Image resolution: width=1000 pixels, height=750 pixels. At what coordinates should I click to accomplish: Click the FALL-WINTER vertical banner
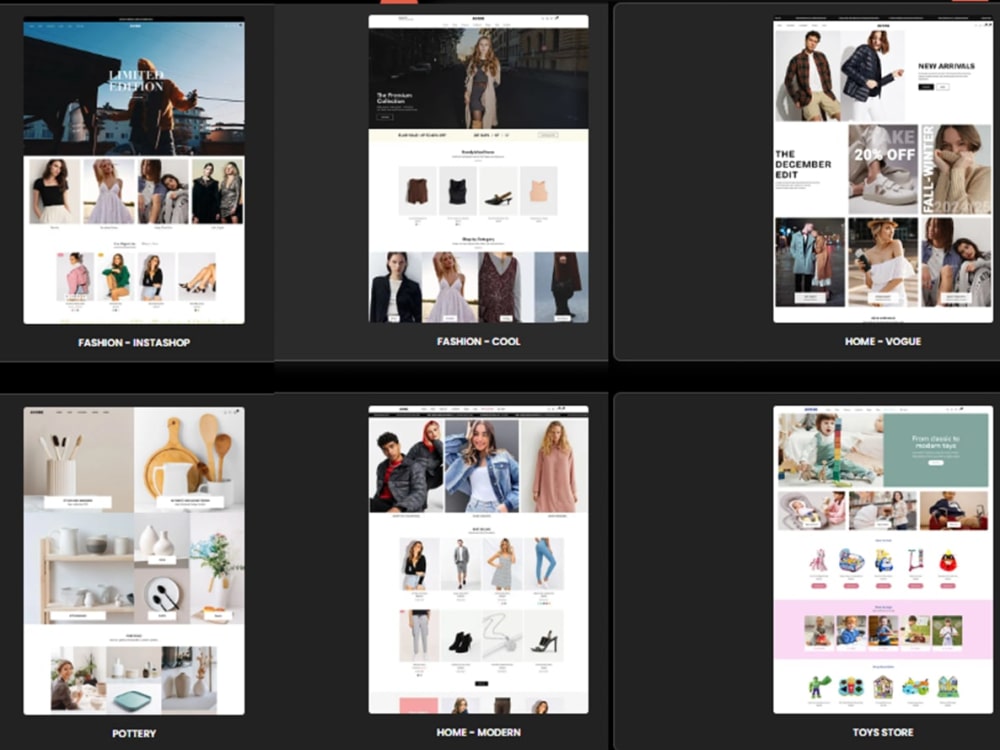point(956,169)
